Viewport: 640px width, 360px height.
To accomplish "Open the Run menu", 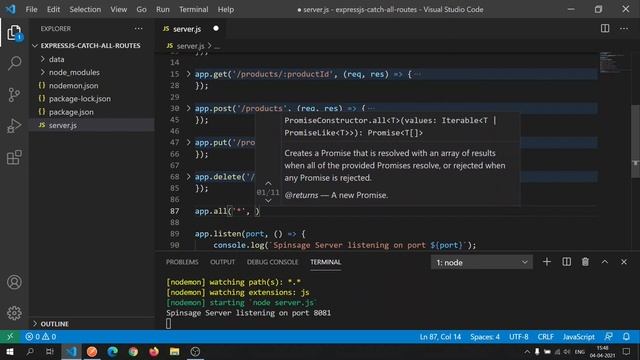I will [x=163, y=9].
